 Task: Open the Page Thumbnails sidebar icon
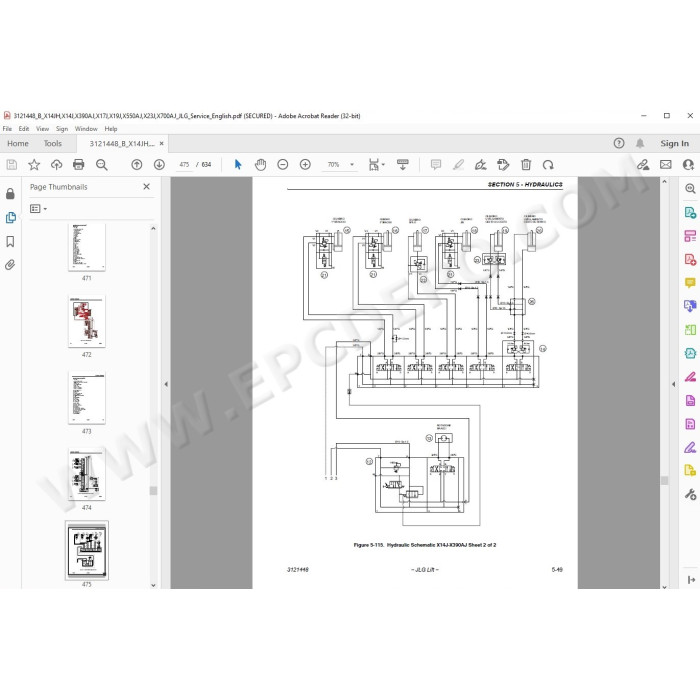10,217
